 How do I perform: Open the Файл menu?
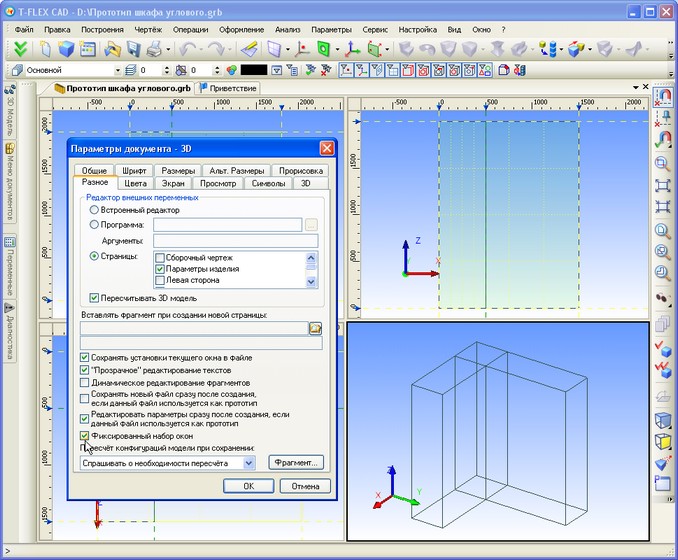click(x=24, y=30)
